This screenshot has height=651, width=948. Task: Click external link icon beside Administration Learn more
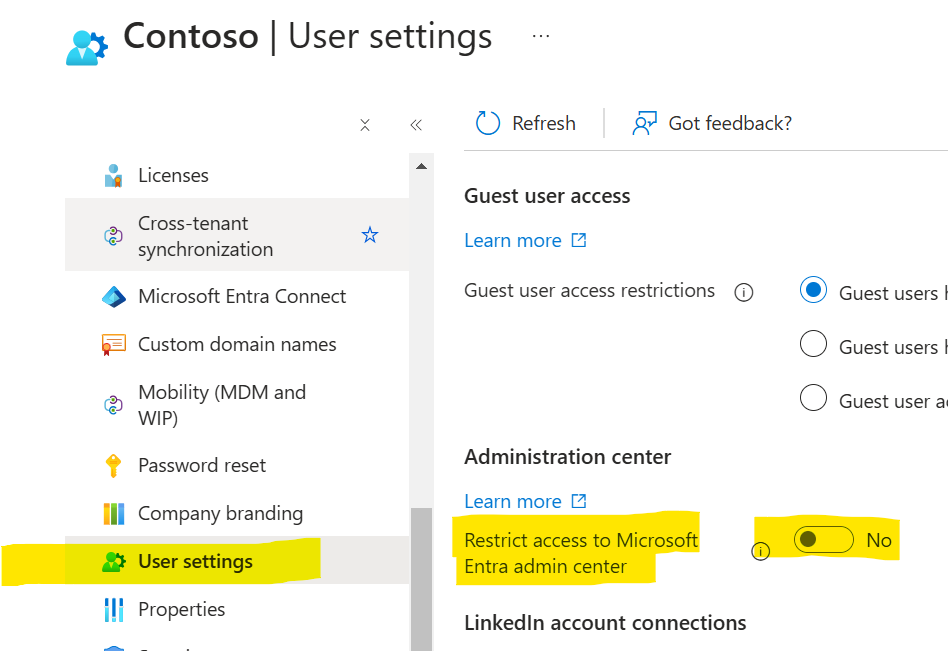(579, 501)
